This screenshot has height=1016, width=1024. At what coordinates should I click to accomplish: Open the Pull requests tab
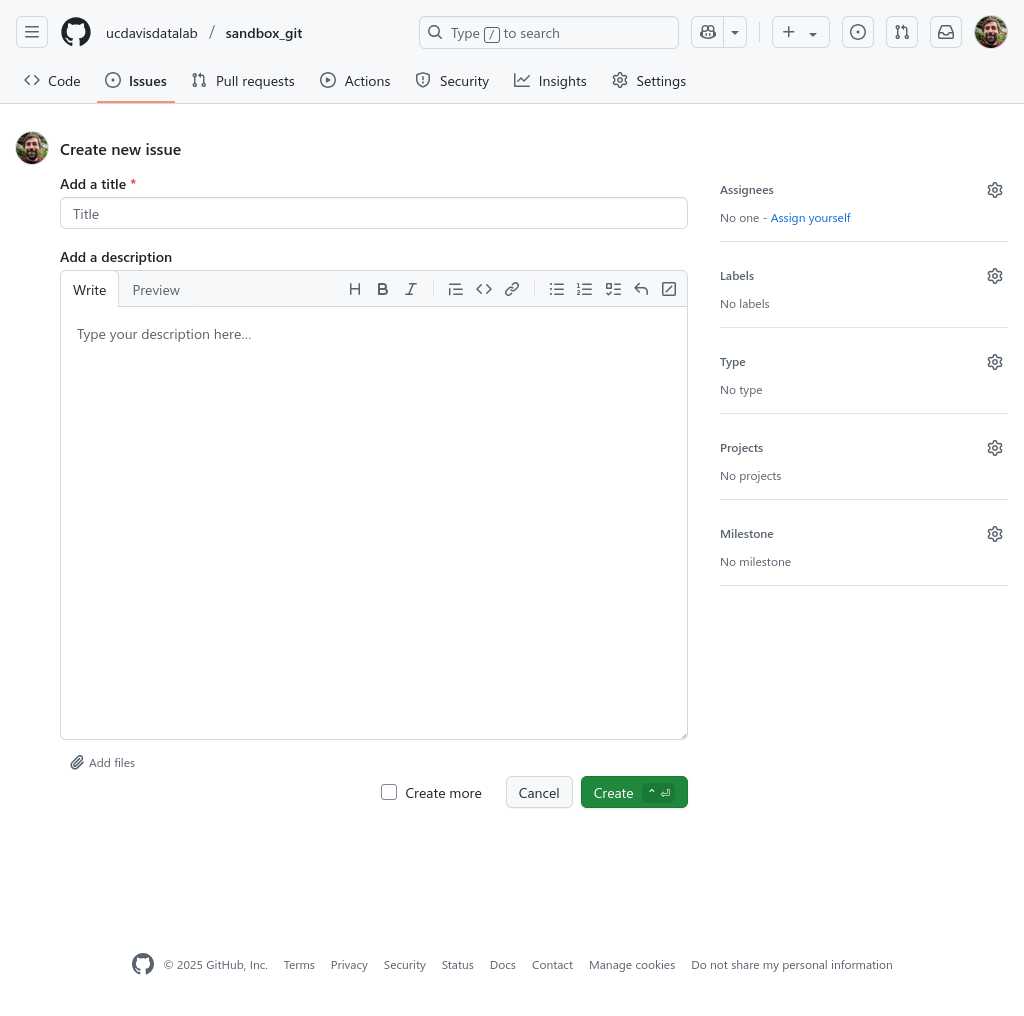tap(243, 81)
